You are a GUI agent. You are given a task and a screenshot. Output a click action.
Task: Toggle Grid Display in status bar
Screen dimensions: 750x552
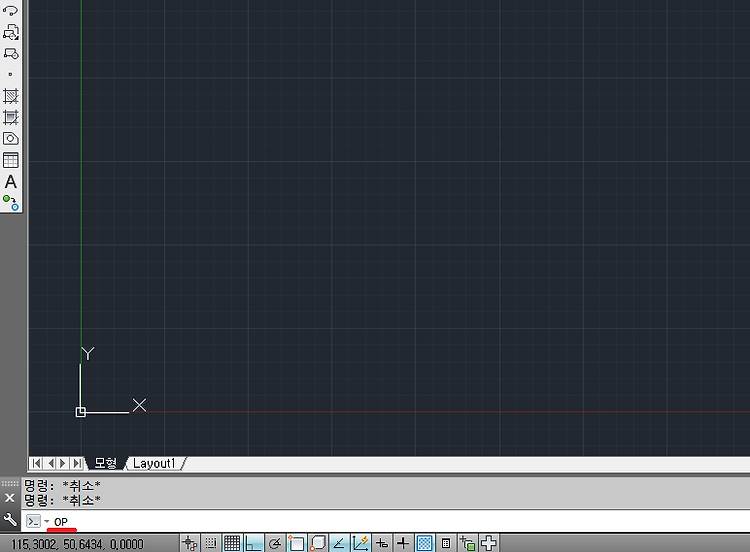pyautogui.click(x=232, y=543)
